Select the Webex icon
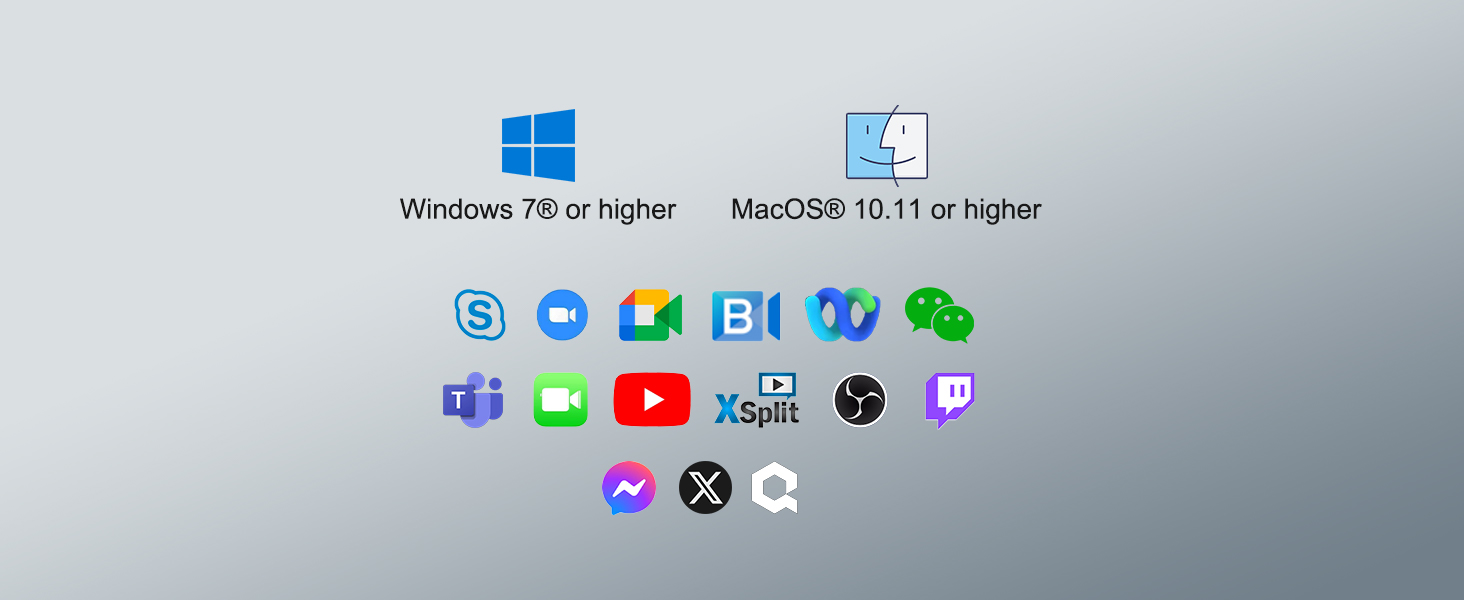Viewport: 1464px width, 600px height. [843, 315]
